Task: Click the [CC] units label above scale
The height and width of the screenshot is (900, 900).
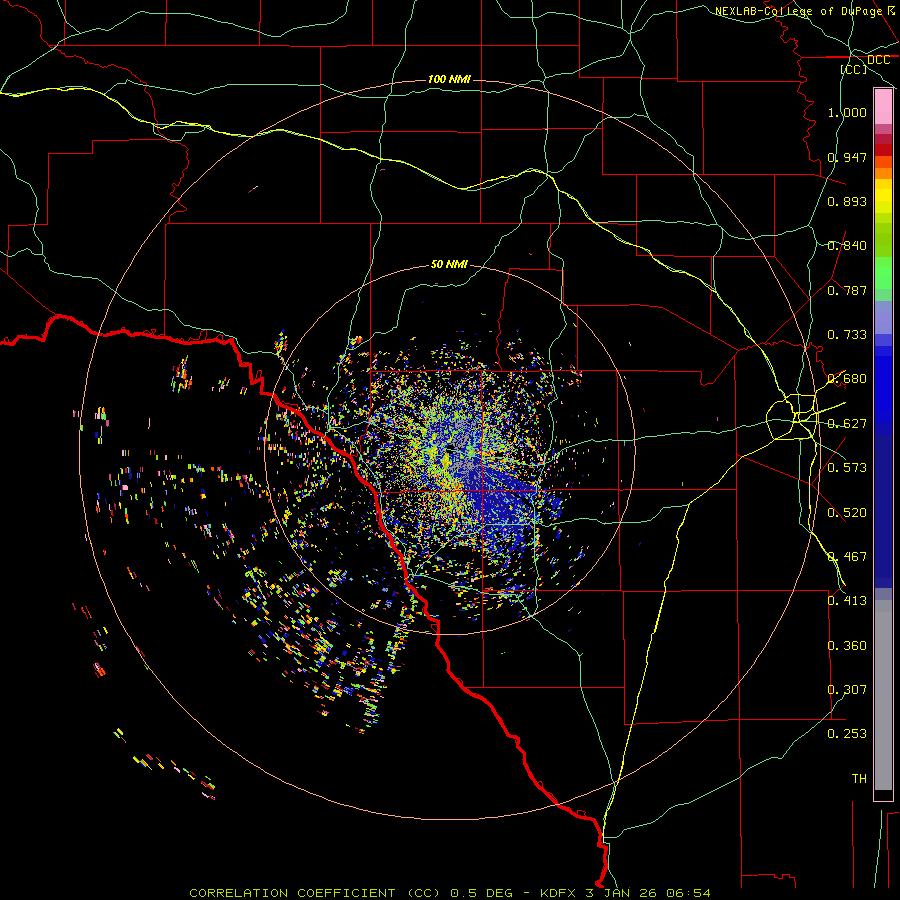Action: point(854,69)
